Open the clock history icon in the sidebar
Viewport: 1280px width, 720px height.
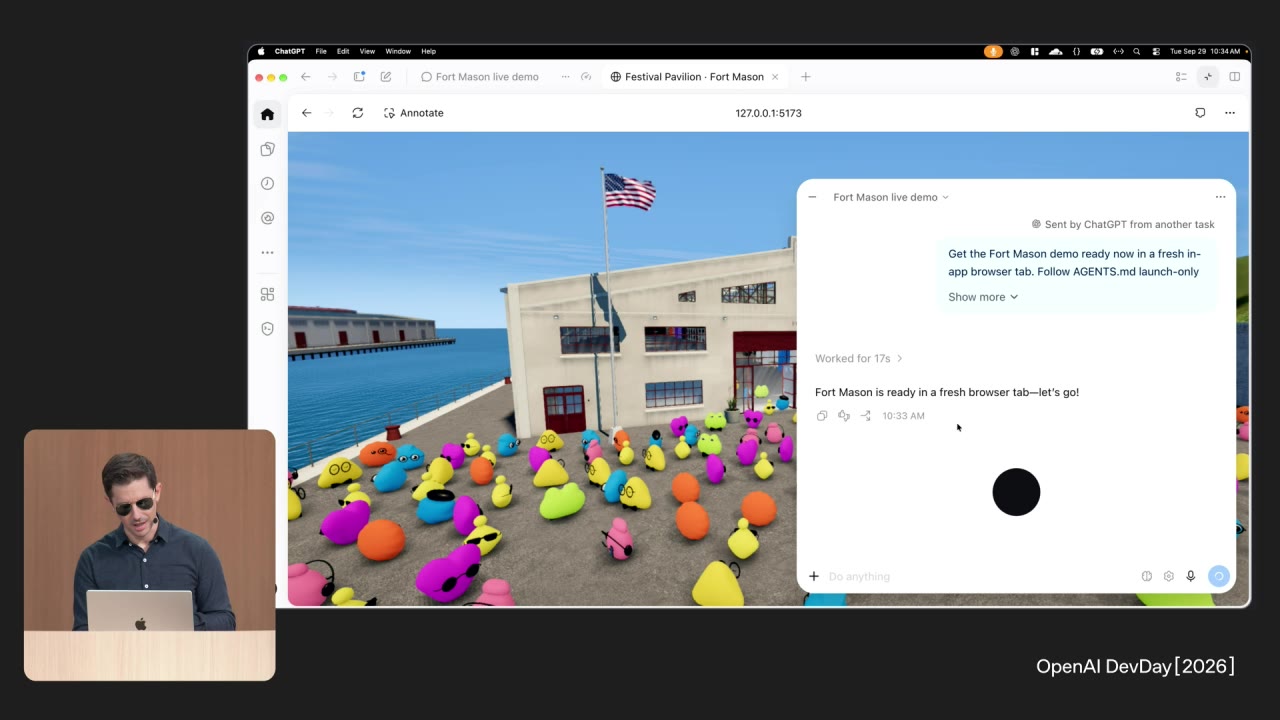[x=267, y=183]
